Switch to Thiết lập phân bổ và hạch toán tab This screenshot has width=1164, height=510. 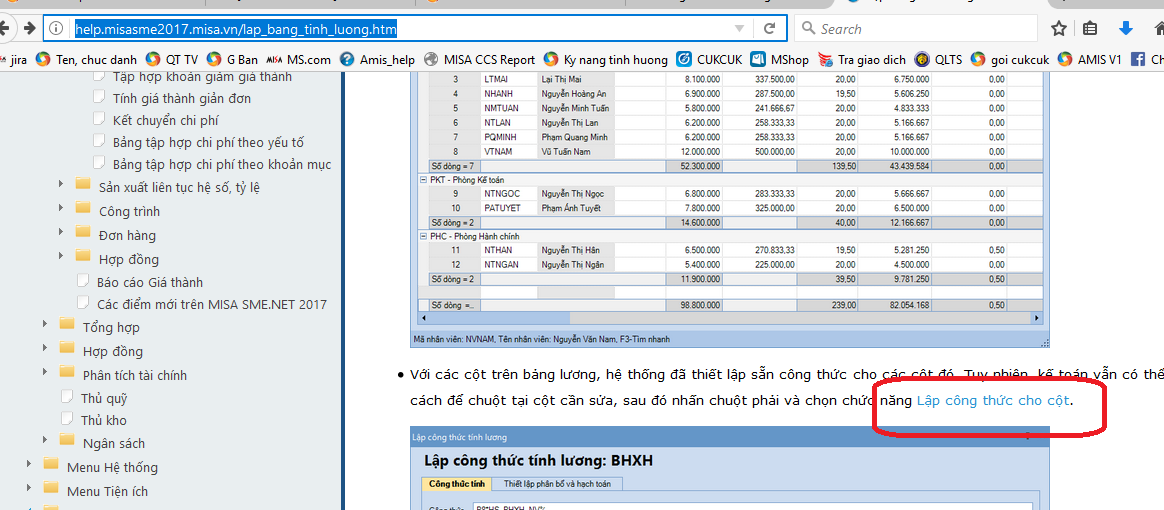558,484
